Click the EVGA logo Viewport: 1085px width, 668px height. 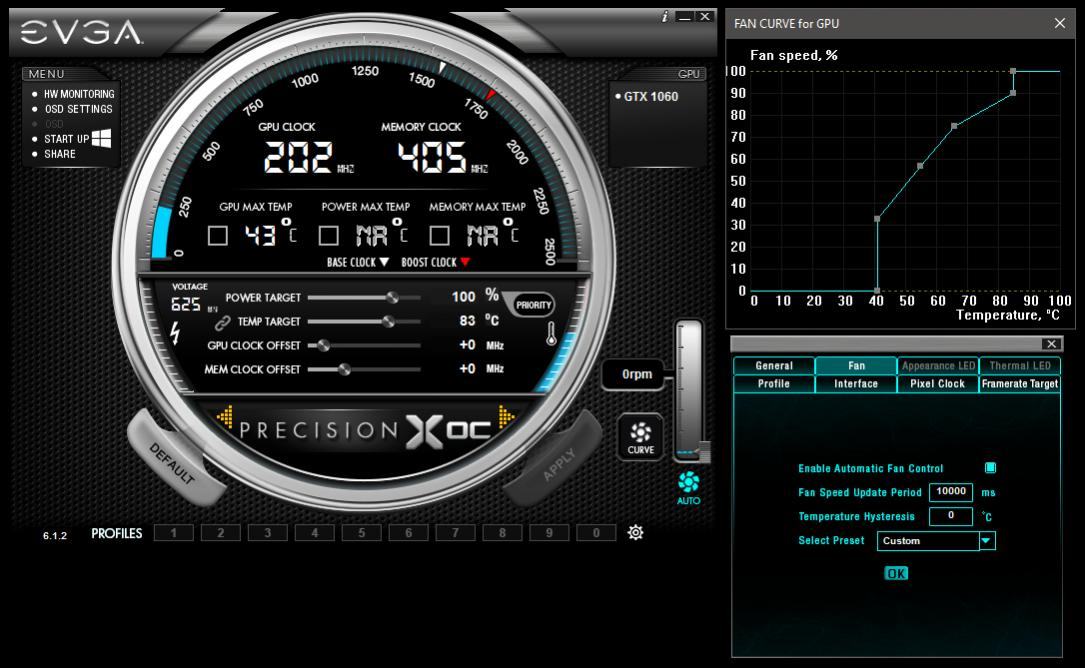(x=81, y=33)
